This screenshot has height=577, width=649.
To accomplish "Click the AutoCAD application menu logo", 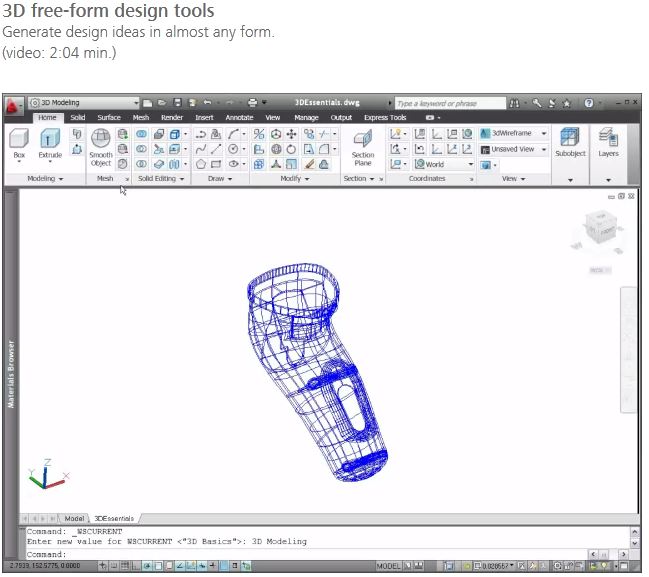I will (x=13, y=104).
